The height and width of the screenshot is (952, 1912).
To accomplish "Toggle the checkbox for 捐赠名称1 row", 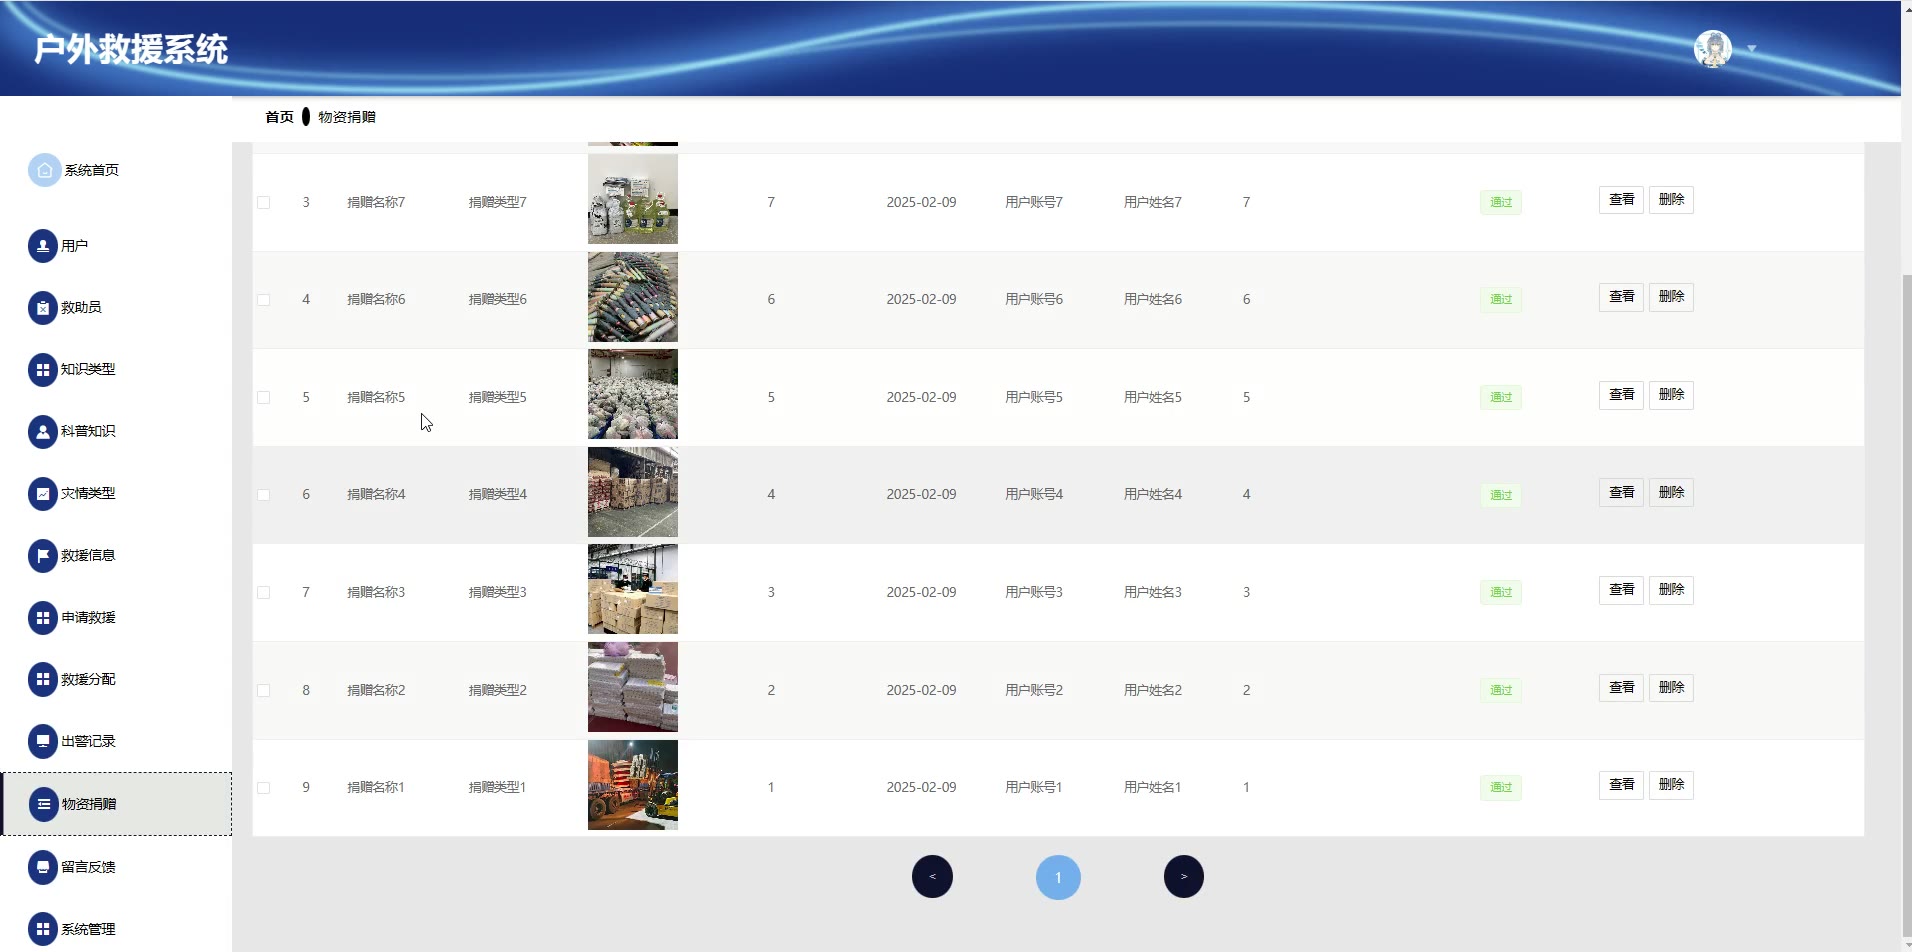I will [264, 787].
